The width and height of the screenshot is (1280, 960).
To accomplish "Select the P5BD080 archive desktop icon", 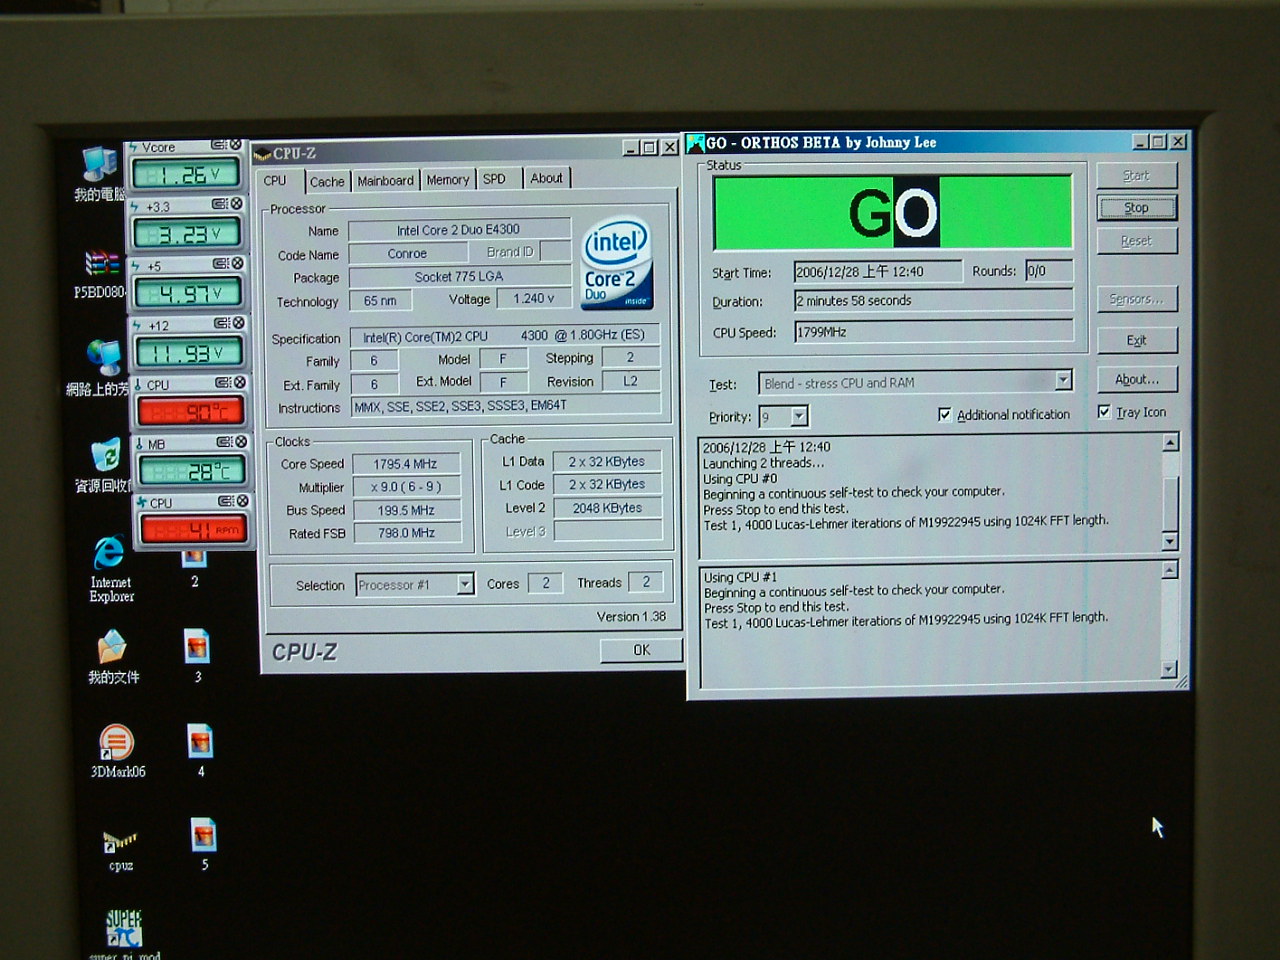I will coord(100,274).
